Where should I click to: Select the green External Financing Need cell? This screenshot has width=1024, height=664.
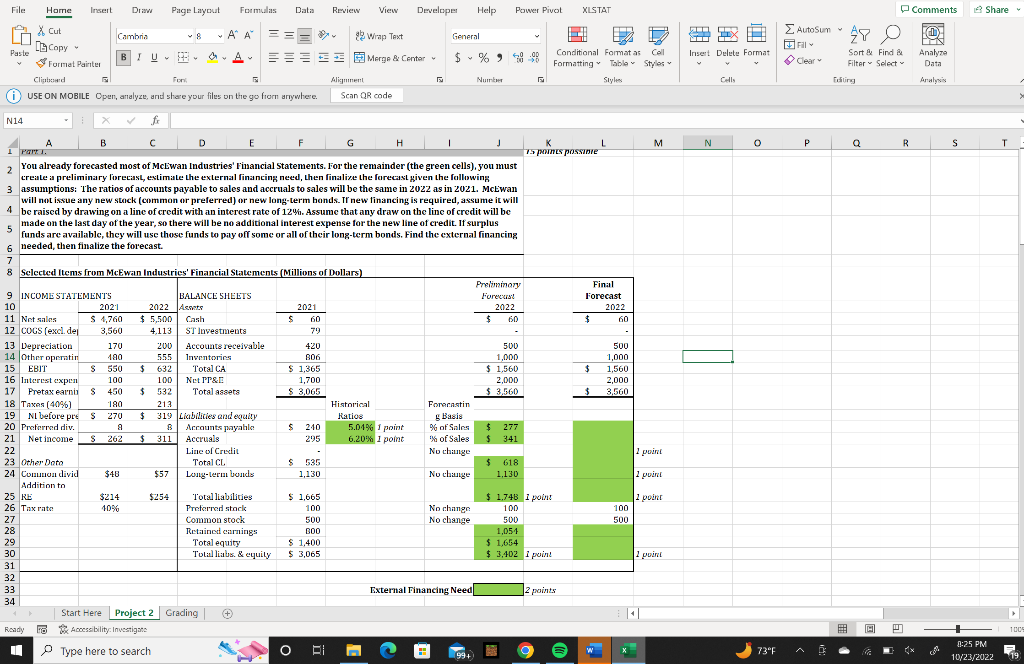[x=498, y=590]
